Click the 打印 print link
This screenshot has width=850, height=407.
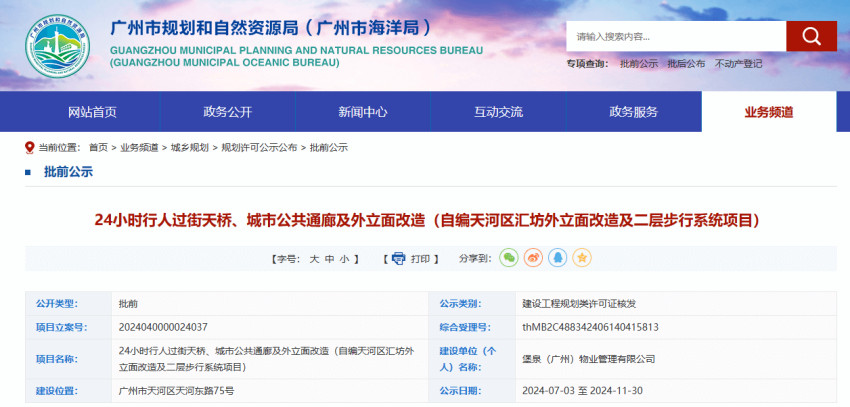pos(420,259)
